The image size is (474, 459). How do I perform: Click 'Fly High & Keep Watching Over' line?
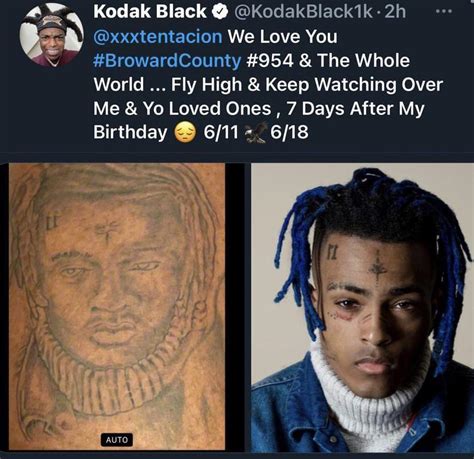point(307,85)
